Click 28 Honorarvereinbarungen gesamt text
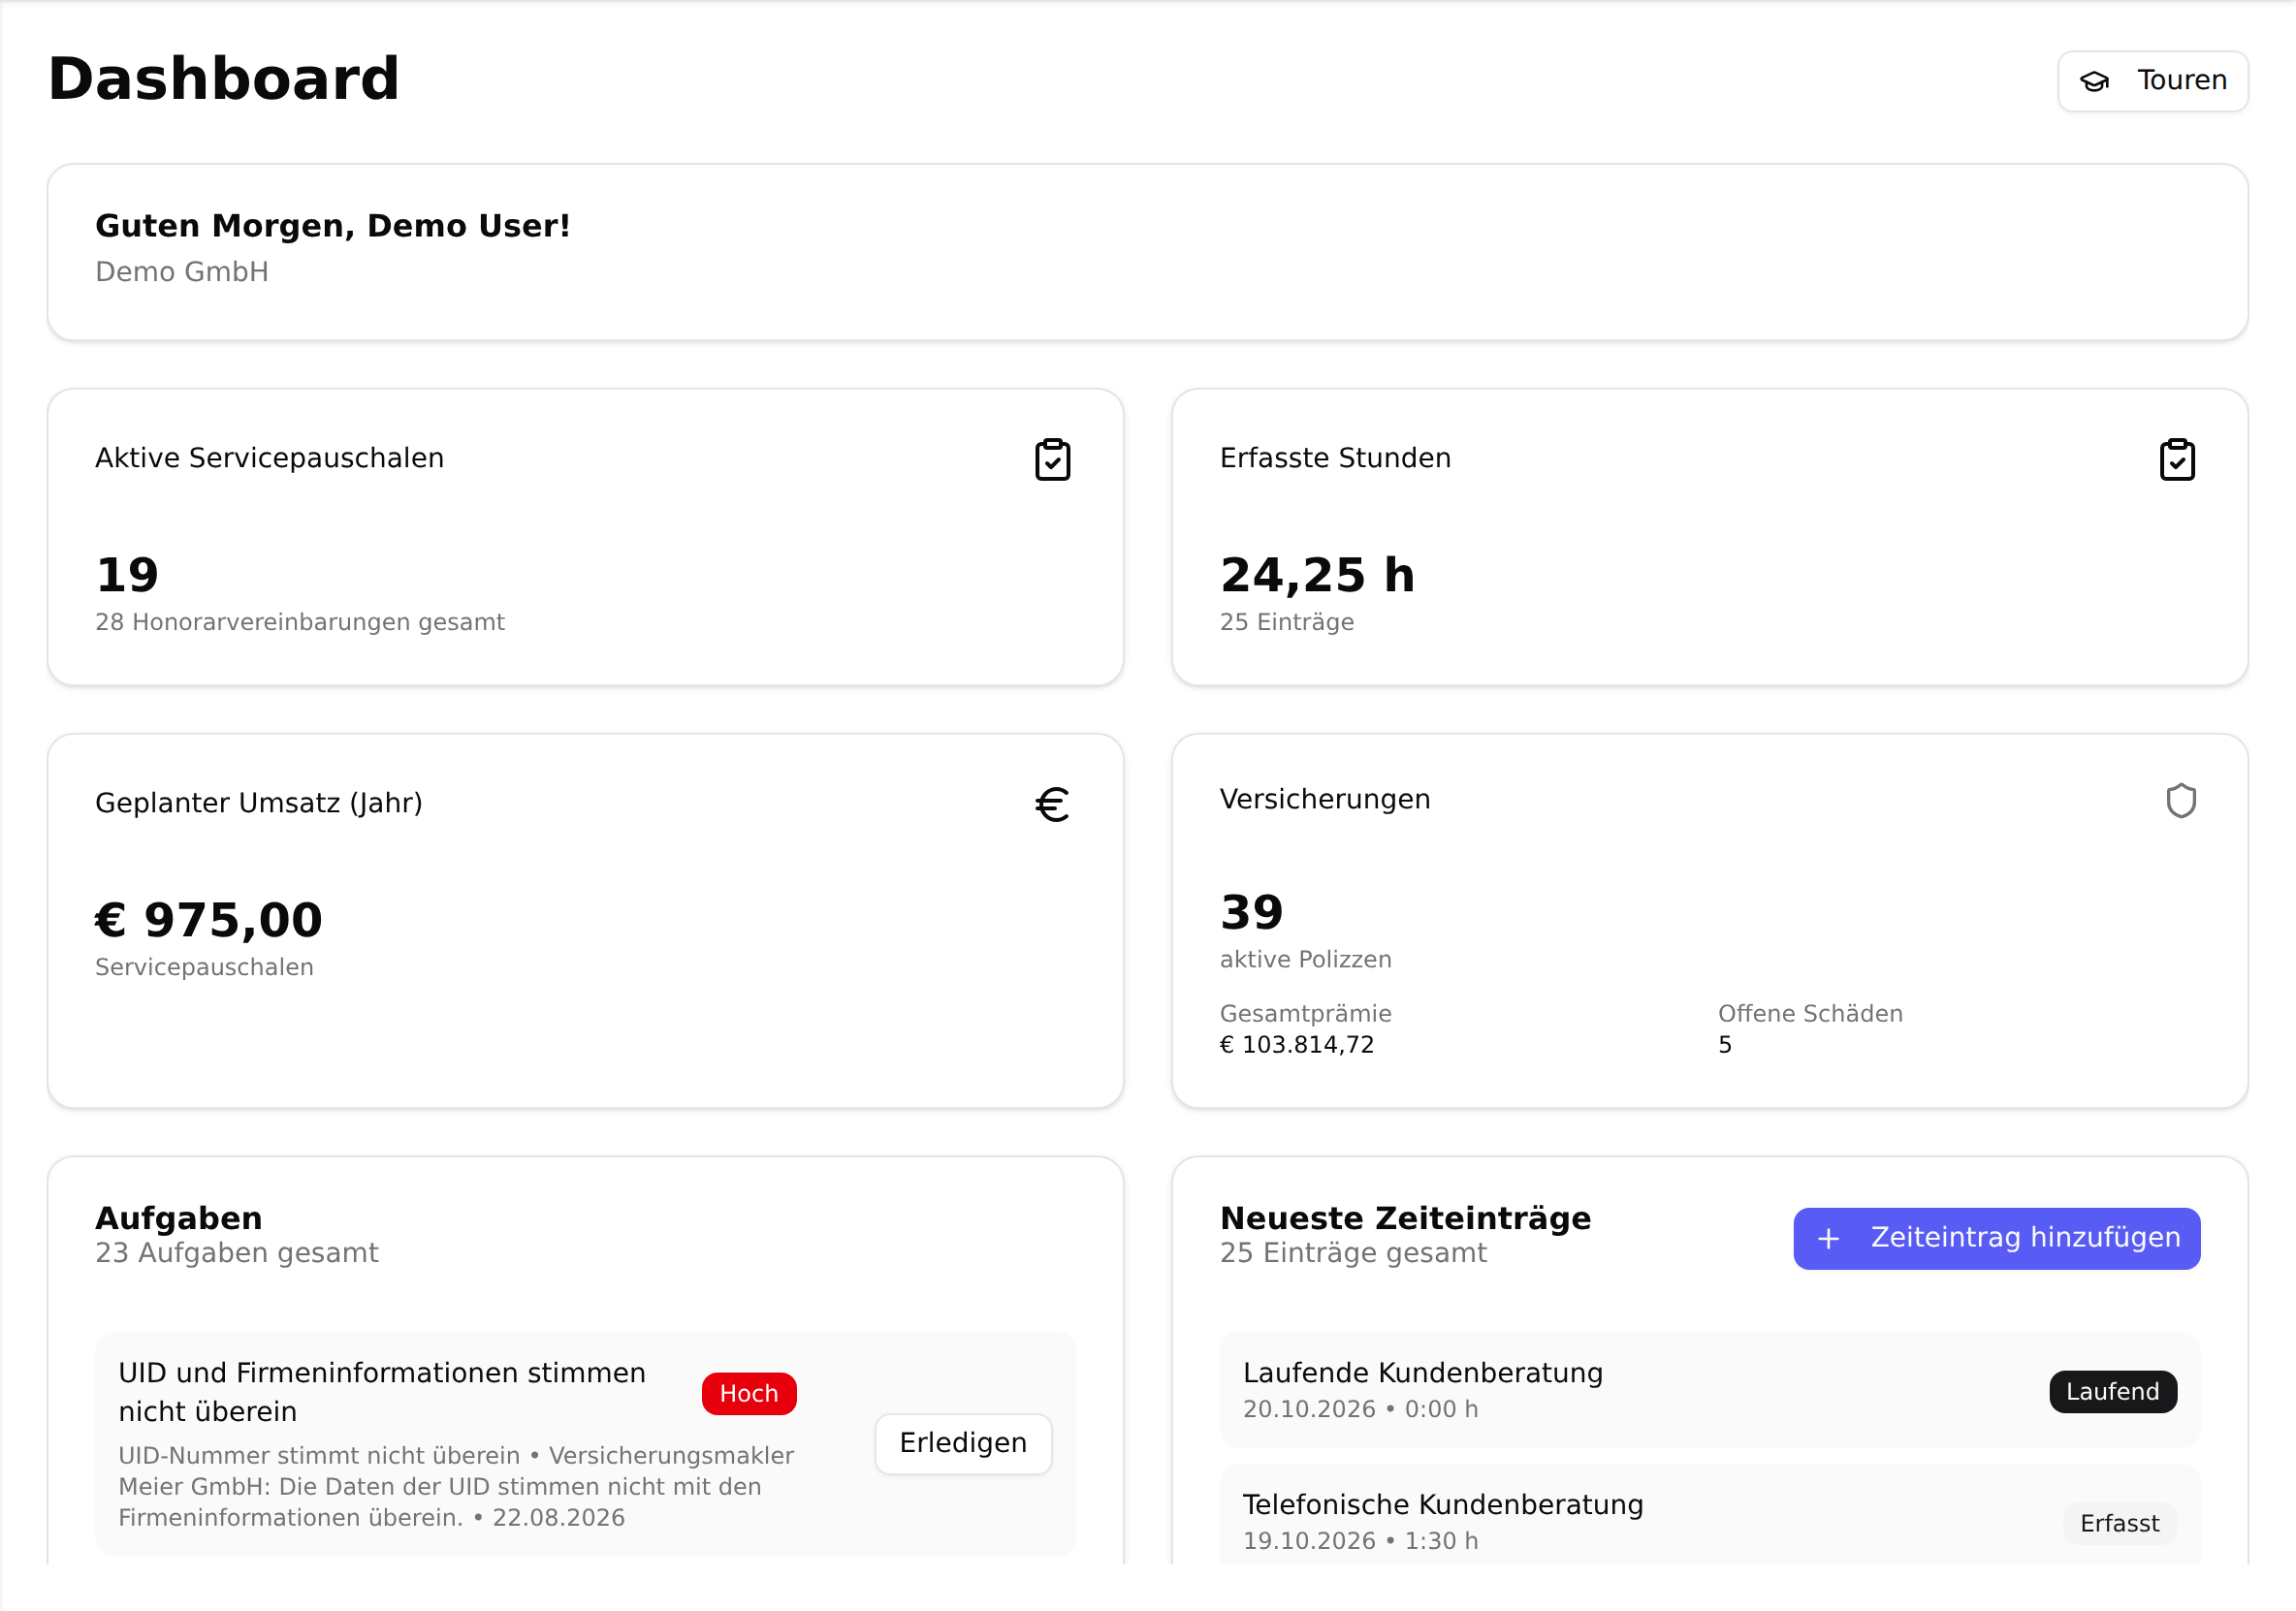This screenshot has height=1611, width=2296. point(300,622)
